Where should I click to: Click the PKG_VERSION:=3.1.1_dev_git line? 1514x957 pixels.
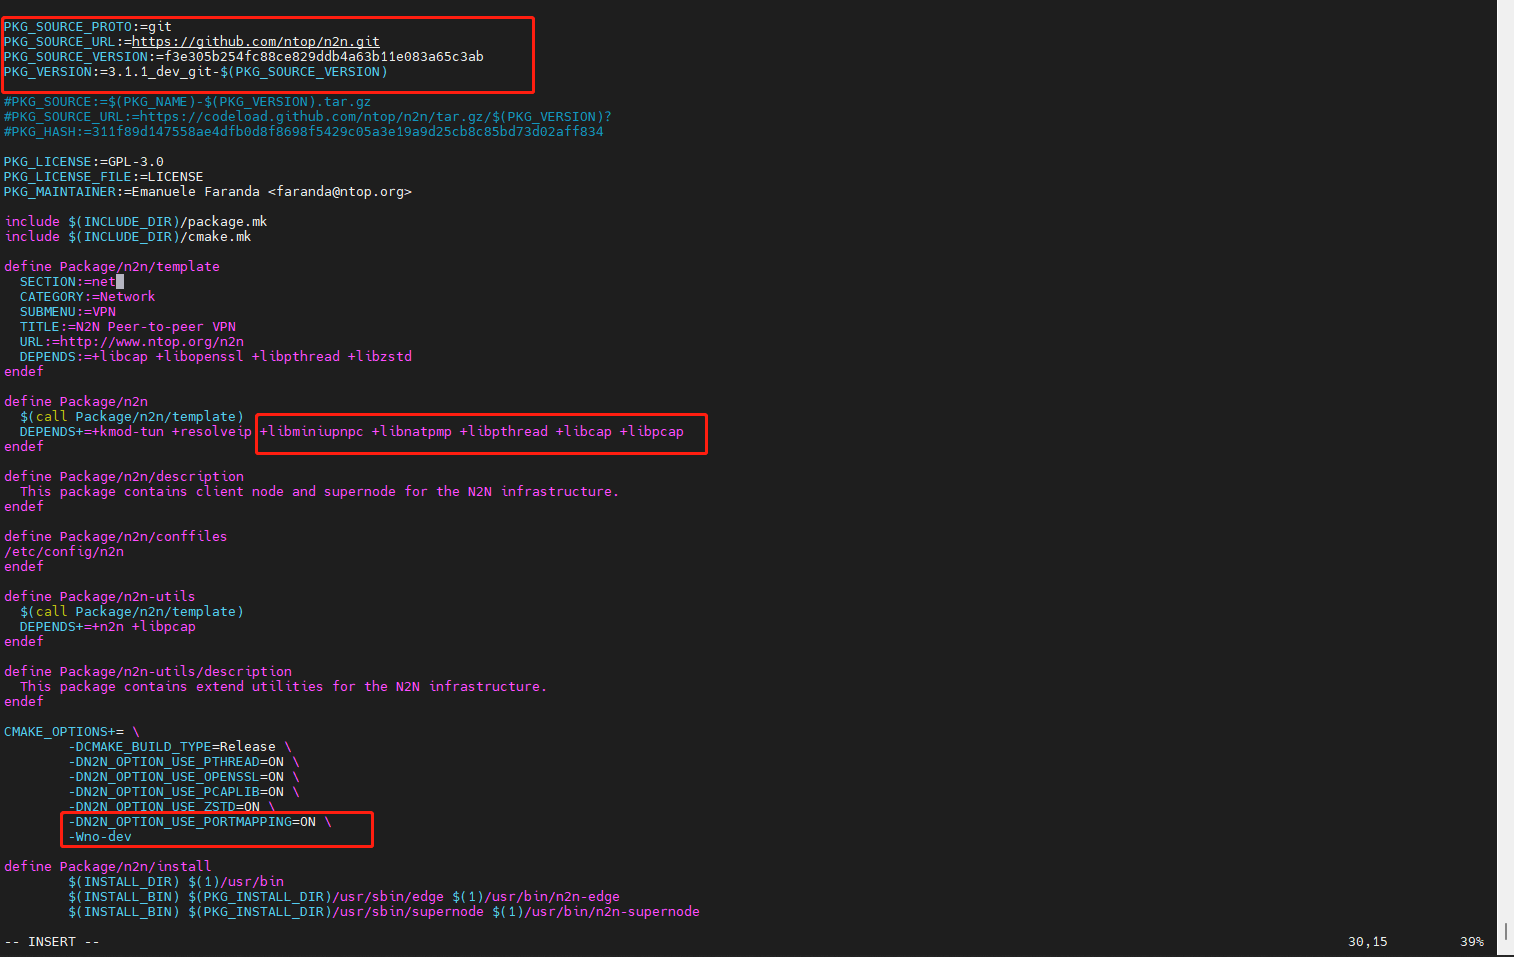[x=196, y=72]
